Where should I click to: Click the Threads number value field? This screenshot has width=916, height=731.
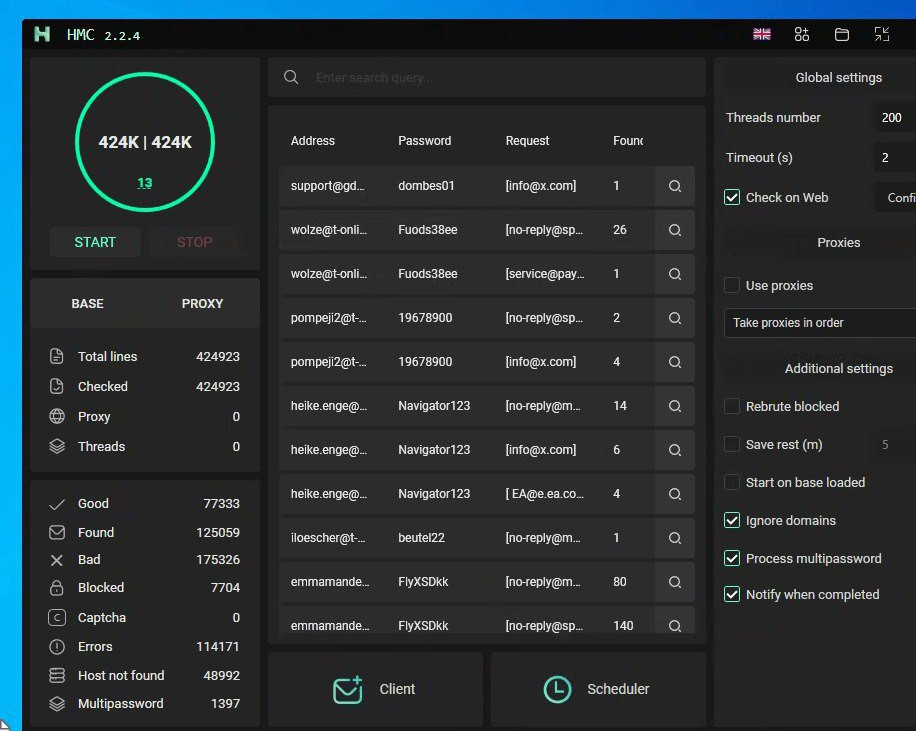[x=893, y=118]
